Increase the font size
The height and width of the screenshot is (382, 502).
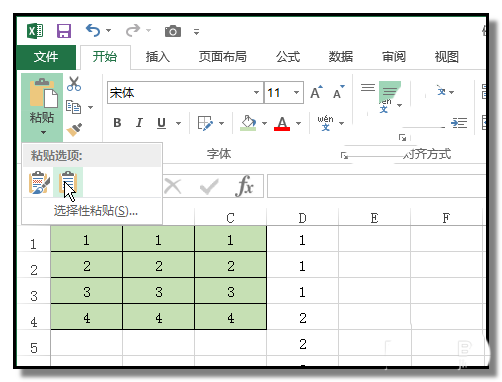(x=316, y=92)
